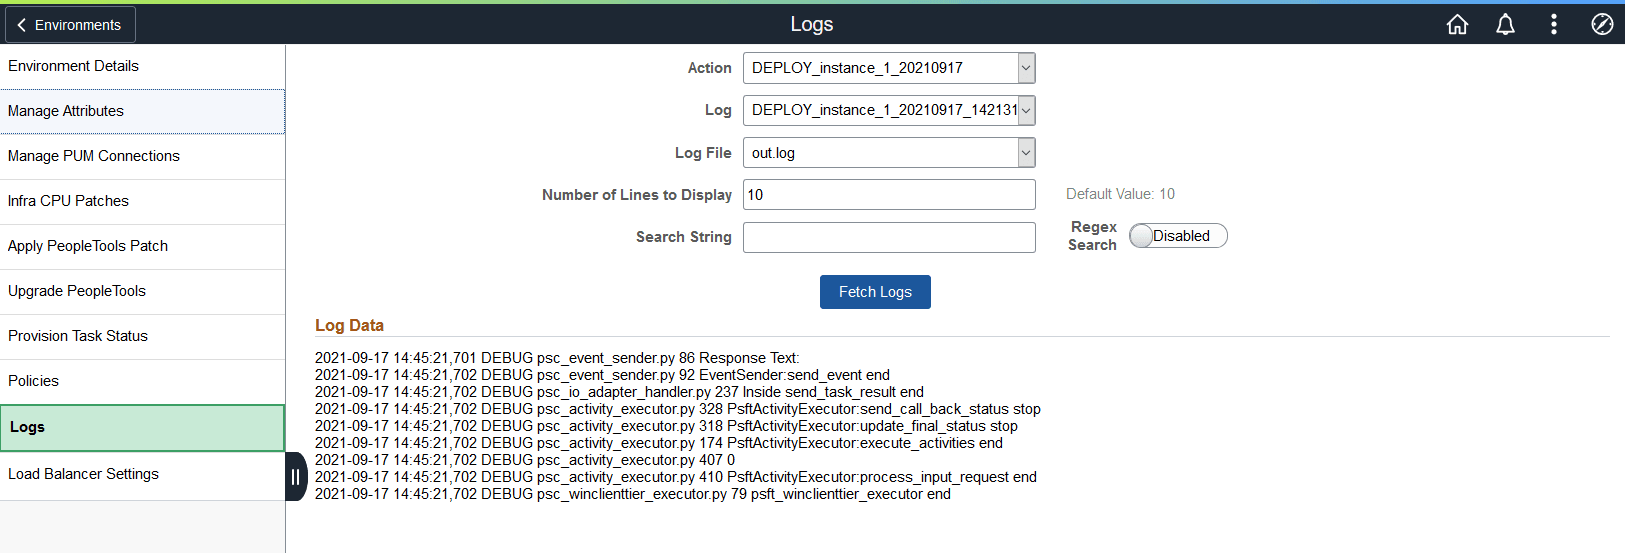Screen dimensions: 1625x553
Task: Open Manage PUM Connections
Action: 142,156
